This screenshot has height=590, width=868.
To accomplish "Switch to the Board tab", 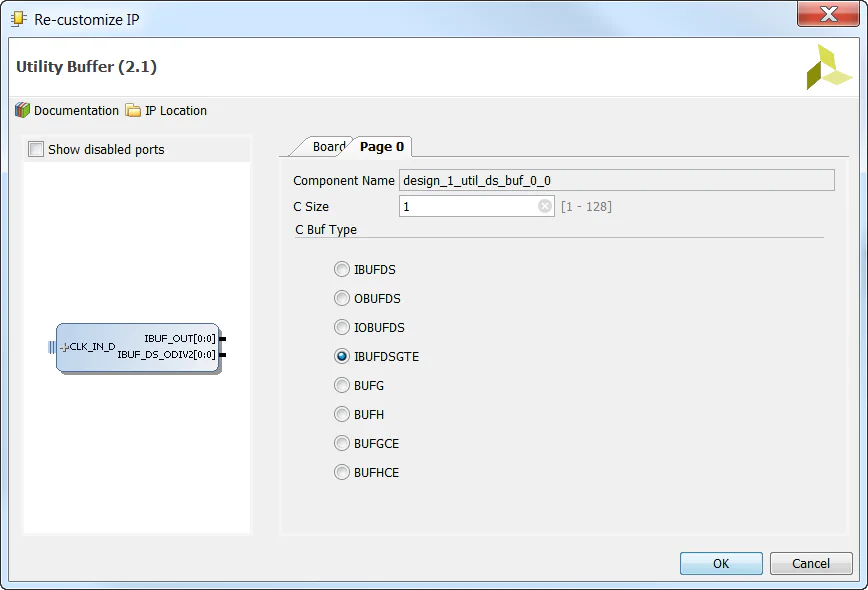I will 325,146.
